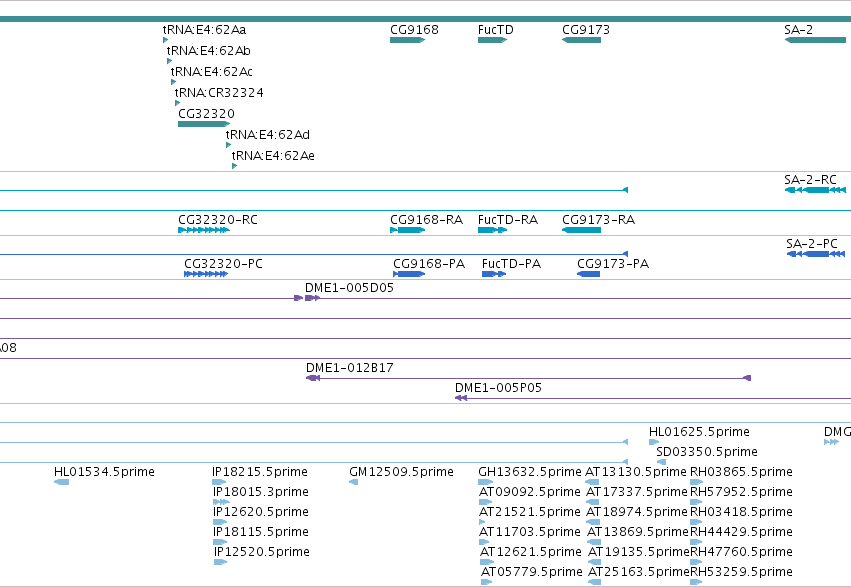This screenshot has width=851, height=587.
Task: Select the IP12620.5prime EST label
Action: click(x=261, y=513)
